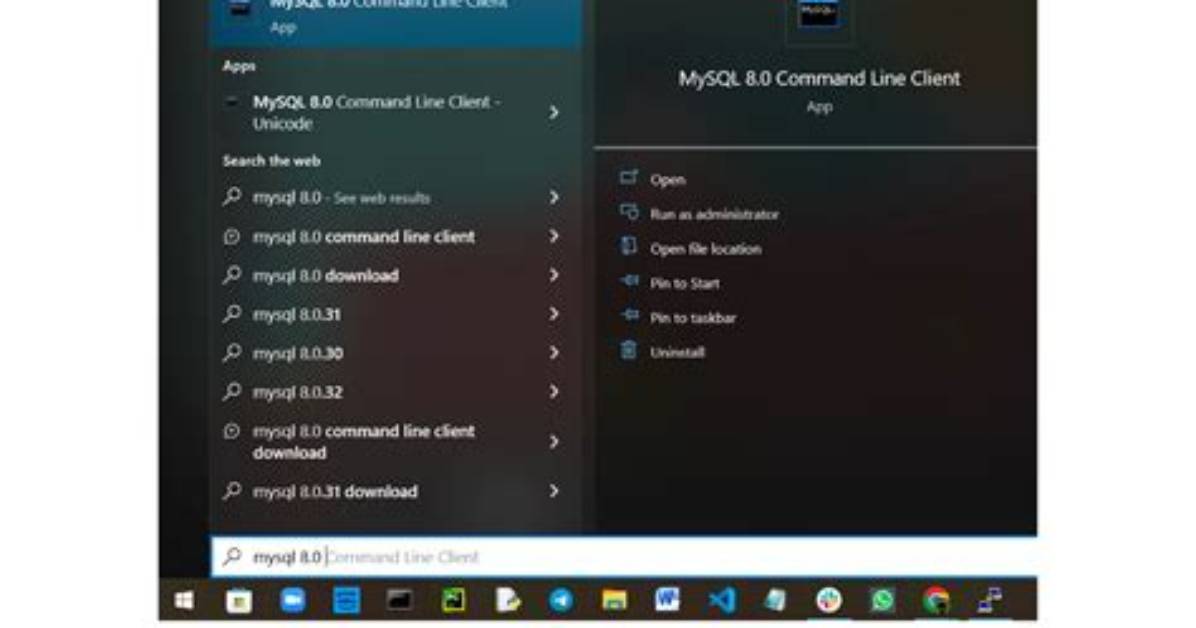
Task: Expand chevron beside 'mysql 8.0 command line client'
Action: (x=555, y=237)
